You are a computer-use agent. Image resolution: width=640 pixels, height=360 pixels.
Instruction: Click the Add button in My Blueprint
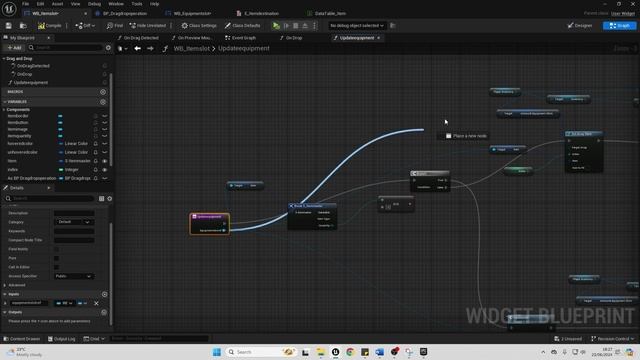coord(14,48)
